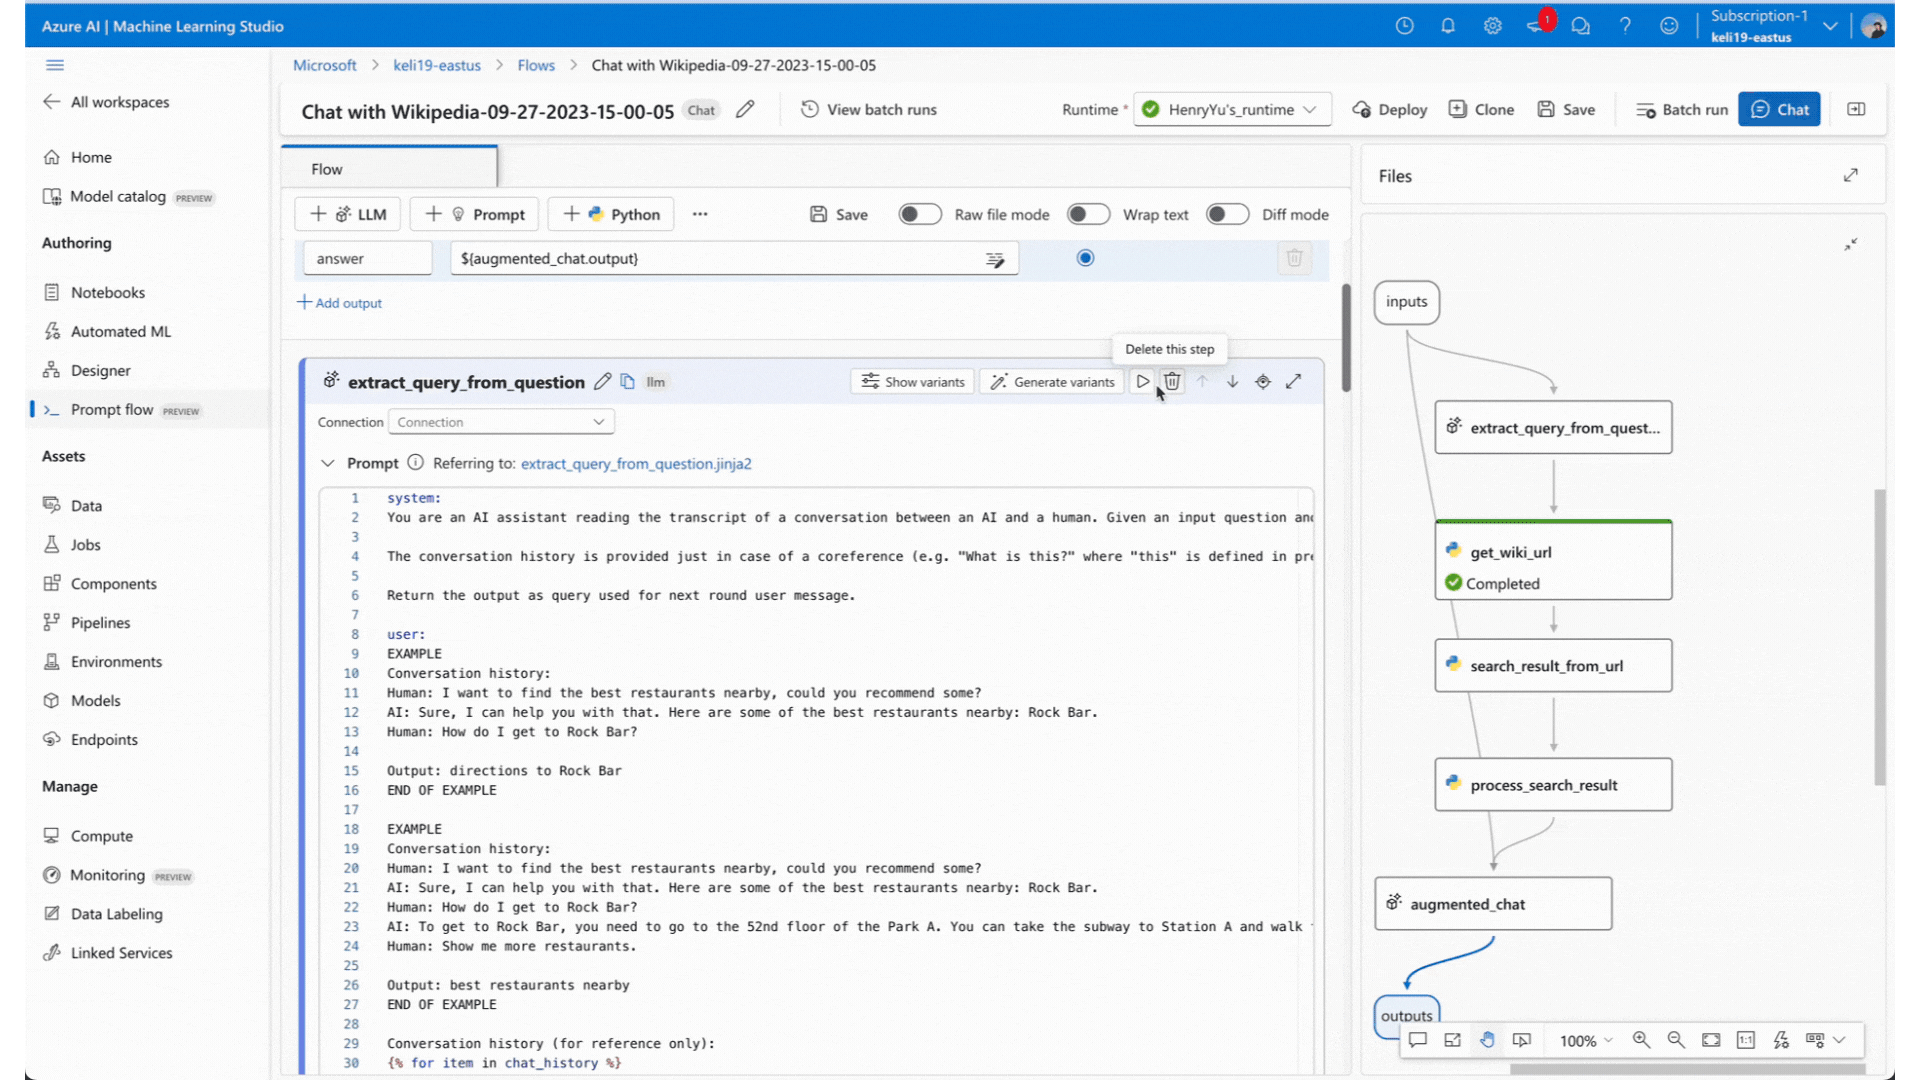Enable Diff mode toggle
Viewport: 1920px width, 1080px height.
point(1226,214)
